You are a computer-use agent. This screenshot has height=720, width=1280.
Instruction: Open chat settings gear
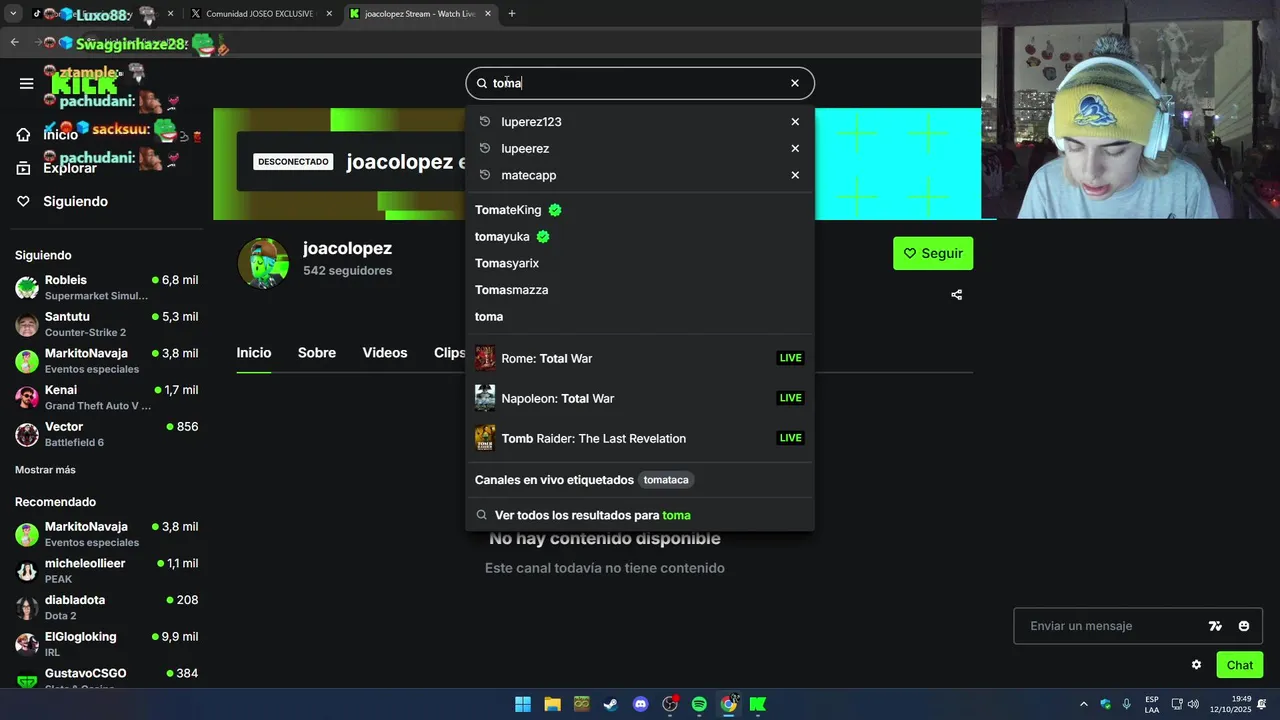(x=1196, y=665)
